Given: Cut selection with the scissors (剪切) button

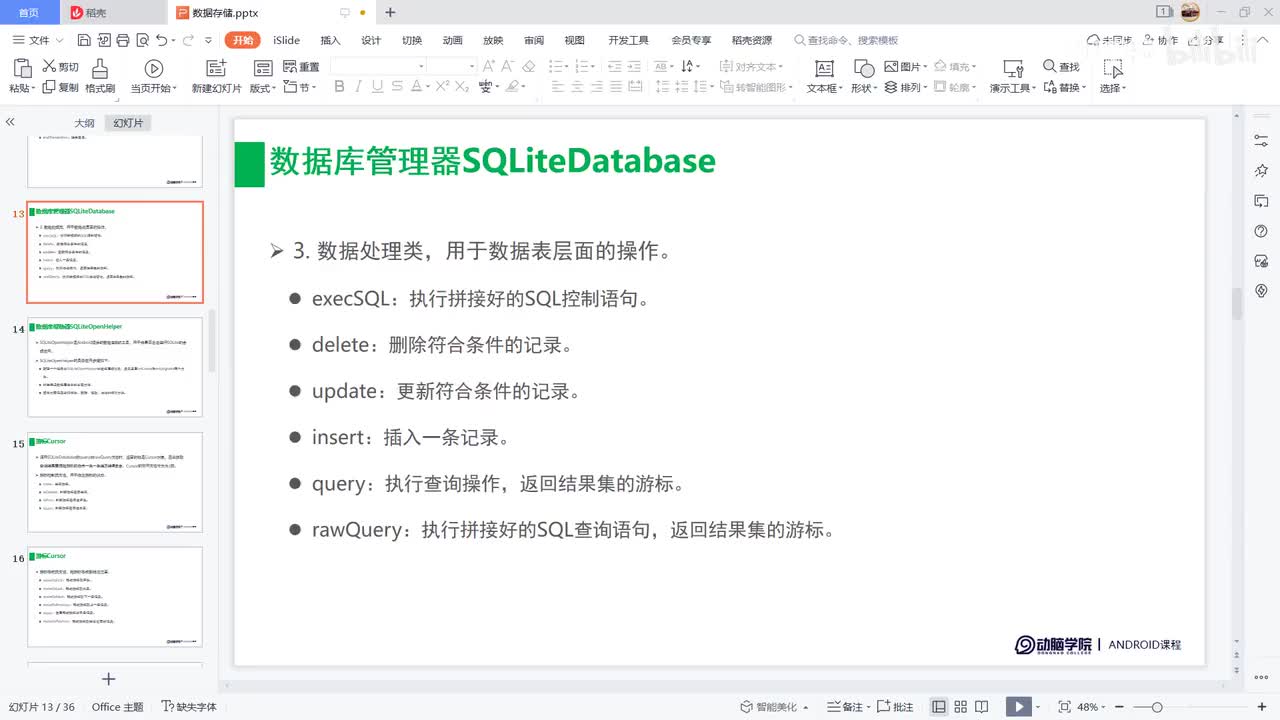Looking at the screenshot, I should [x=60, y=67].
